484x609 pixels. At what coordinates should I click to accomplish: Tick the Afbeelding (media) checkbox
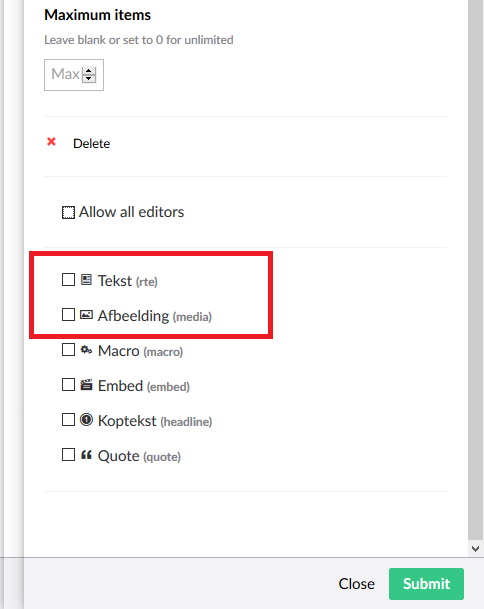[68, 315]
